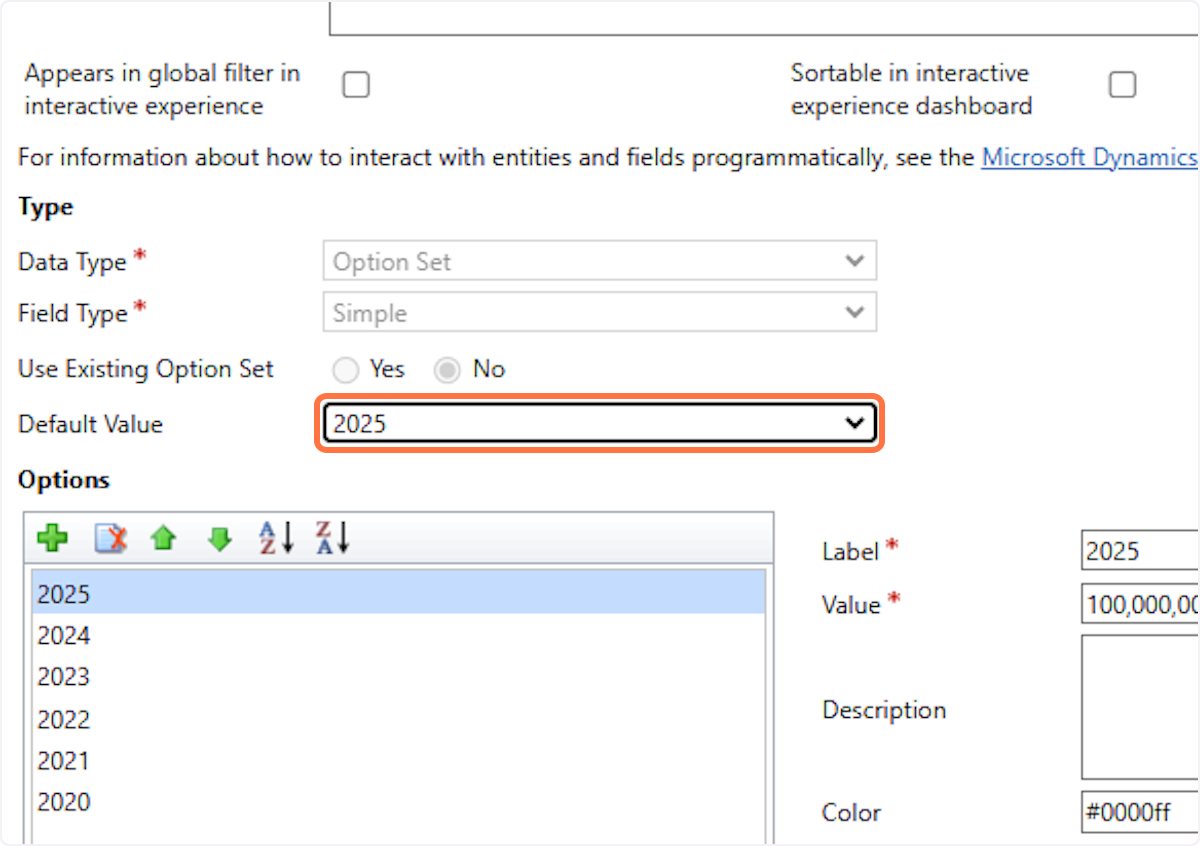Click the Color hex value field

[1140, 812]
